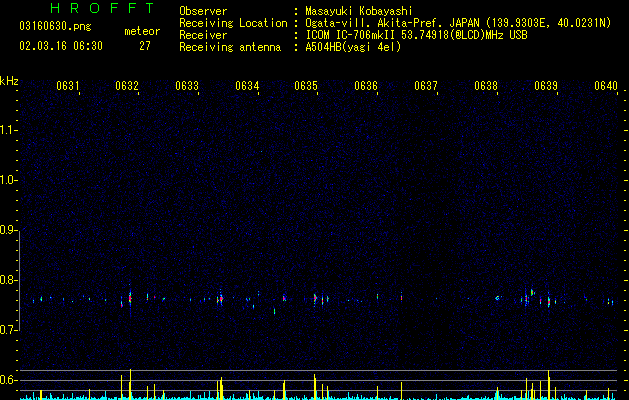
Task: Click the 0634 time marker
Action: [x=247, y=86]
